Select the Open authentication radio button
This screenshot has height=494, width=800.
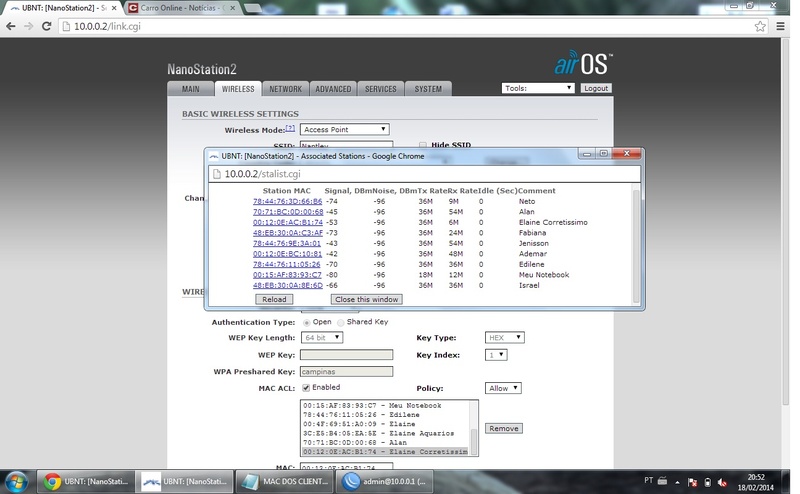point(307,323)
